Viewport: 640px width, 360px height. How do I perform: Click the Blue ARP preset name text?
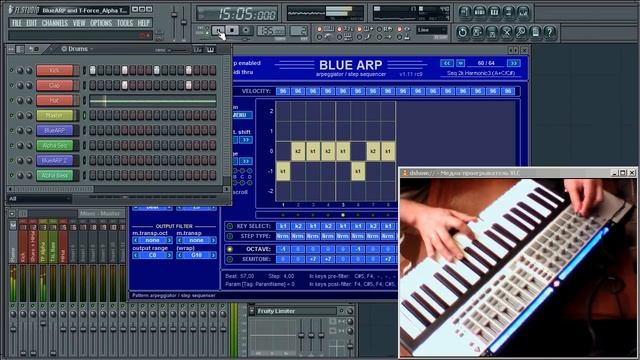click(x=480, y=73)
